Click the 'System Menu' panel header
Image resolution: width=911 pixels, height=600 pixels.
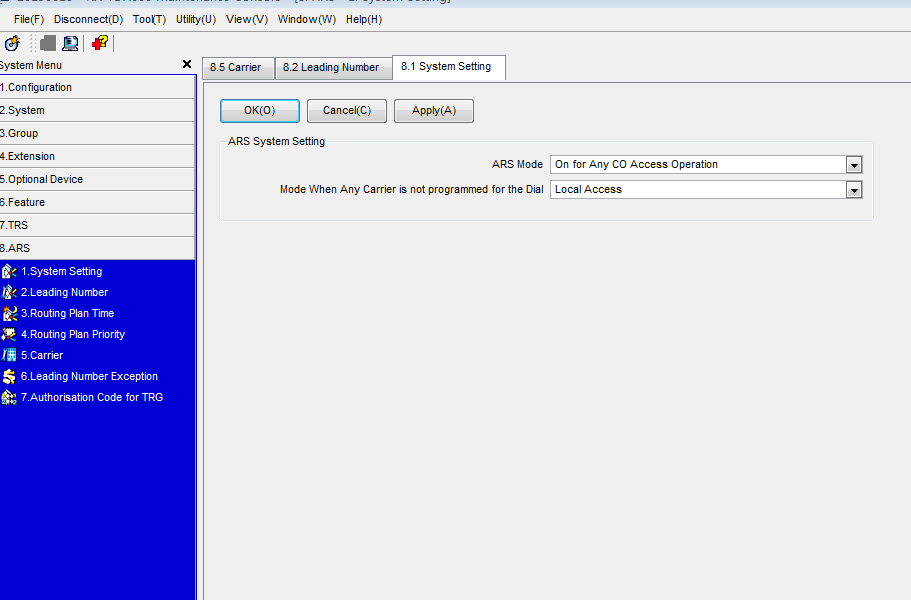click(31, 65)
